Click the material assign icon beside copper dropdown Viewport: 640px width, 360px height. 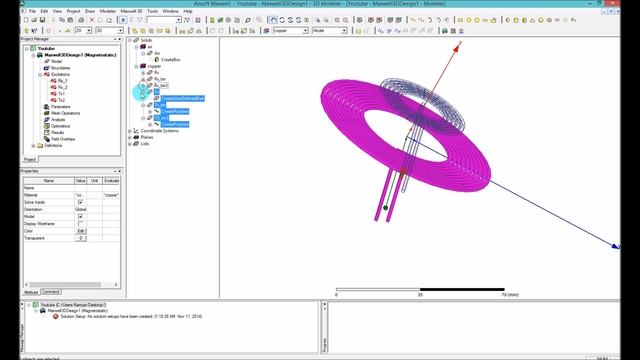click(267, 31)
